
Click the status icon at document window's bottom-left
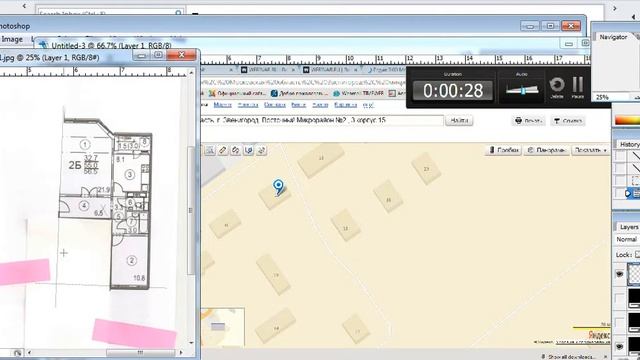click(17, 353)
